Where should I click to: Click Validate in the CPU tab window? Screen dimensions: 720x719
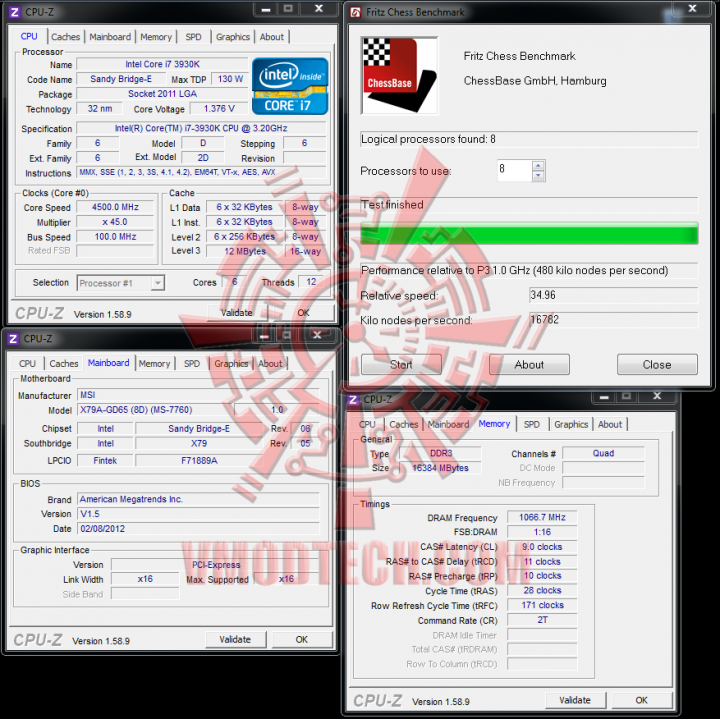click(x=236, y=313)
